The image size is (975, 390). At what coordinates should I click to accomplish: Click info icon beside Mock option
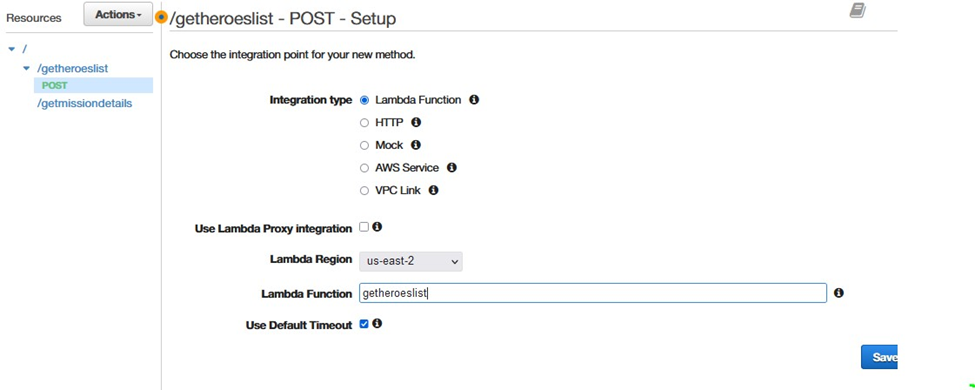pyautogui.click(x=416, y=145)
